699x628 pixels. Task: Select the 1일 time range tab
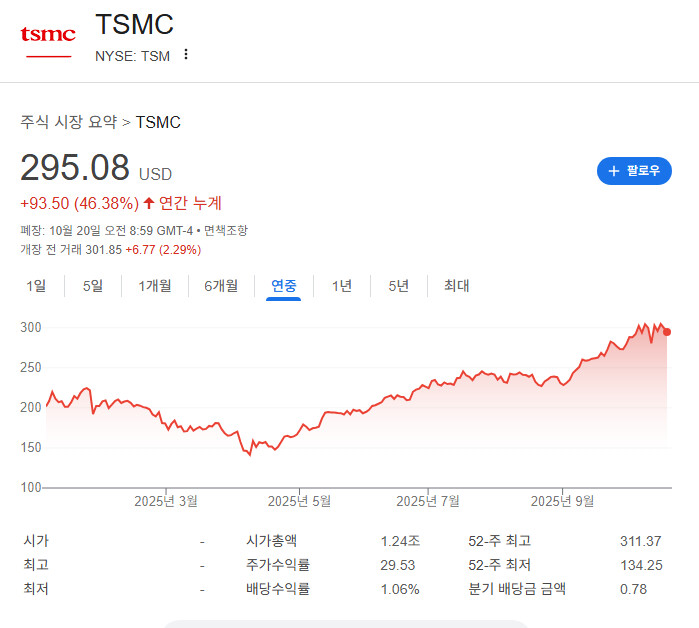tap(36, 286)
